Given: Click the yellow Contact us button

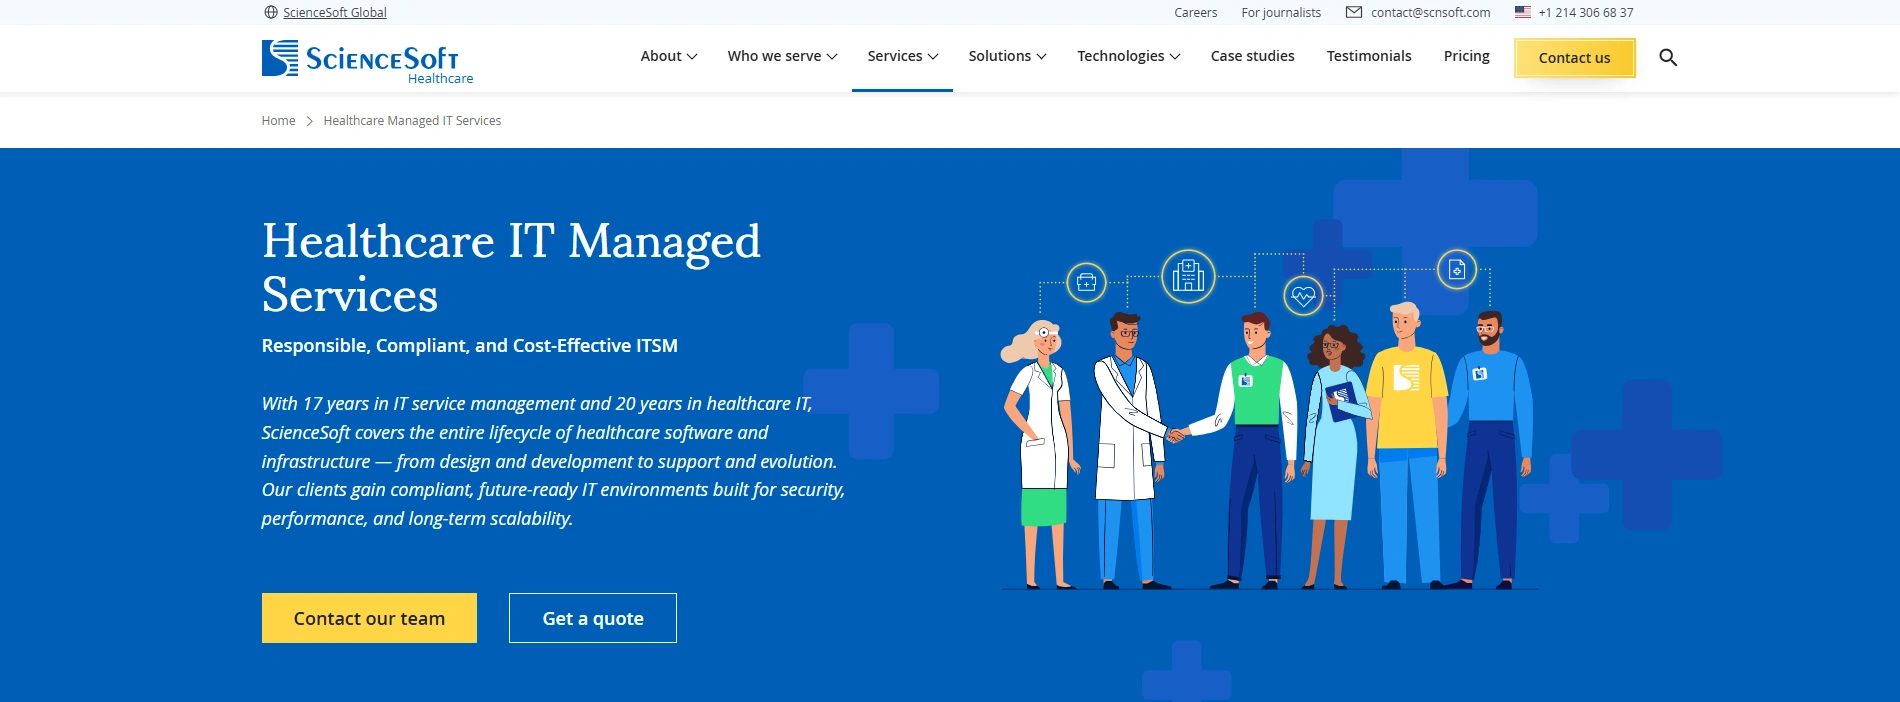Looking at the screenshot, I should click(1574, 58).
